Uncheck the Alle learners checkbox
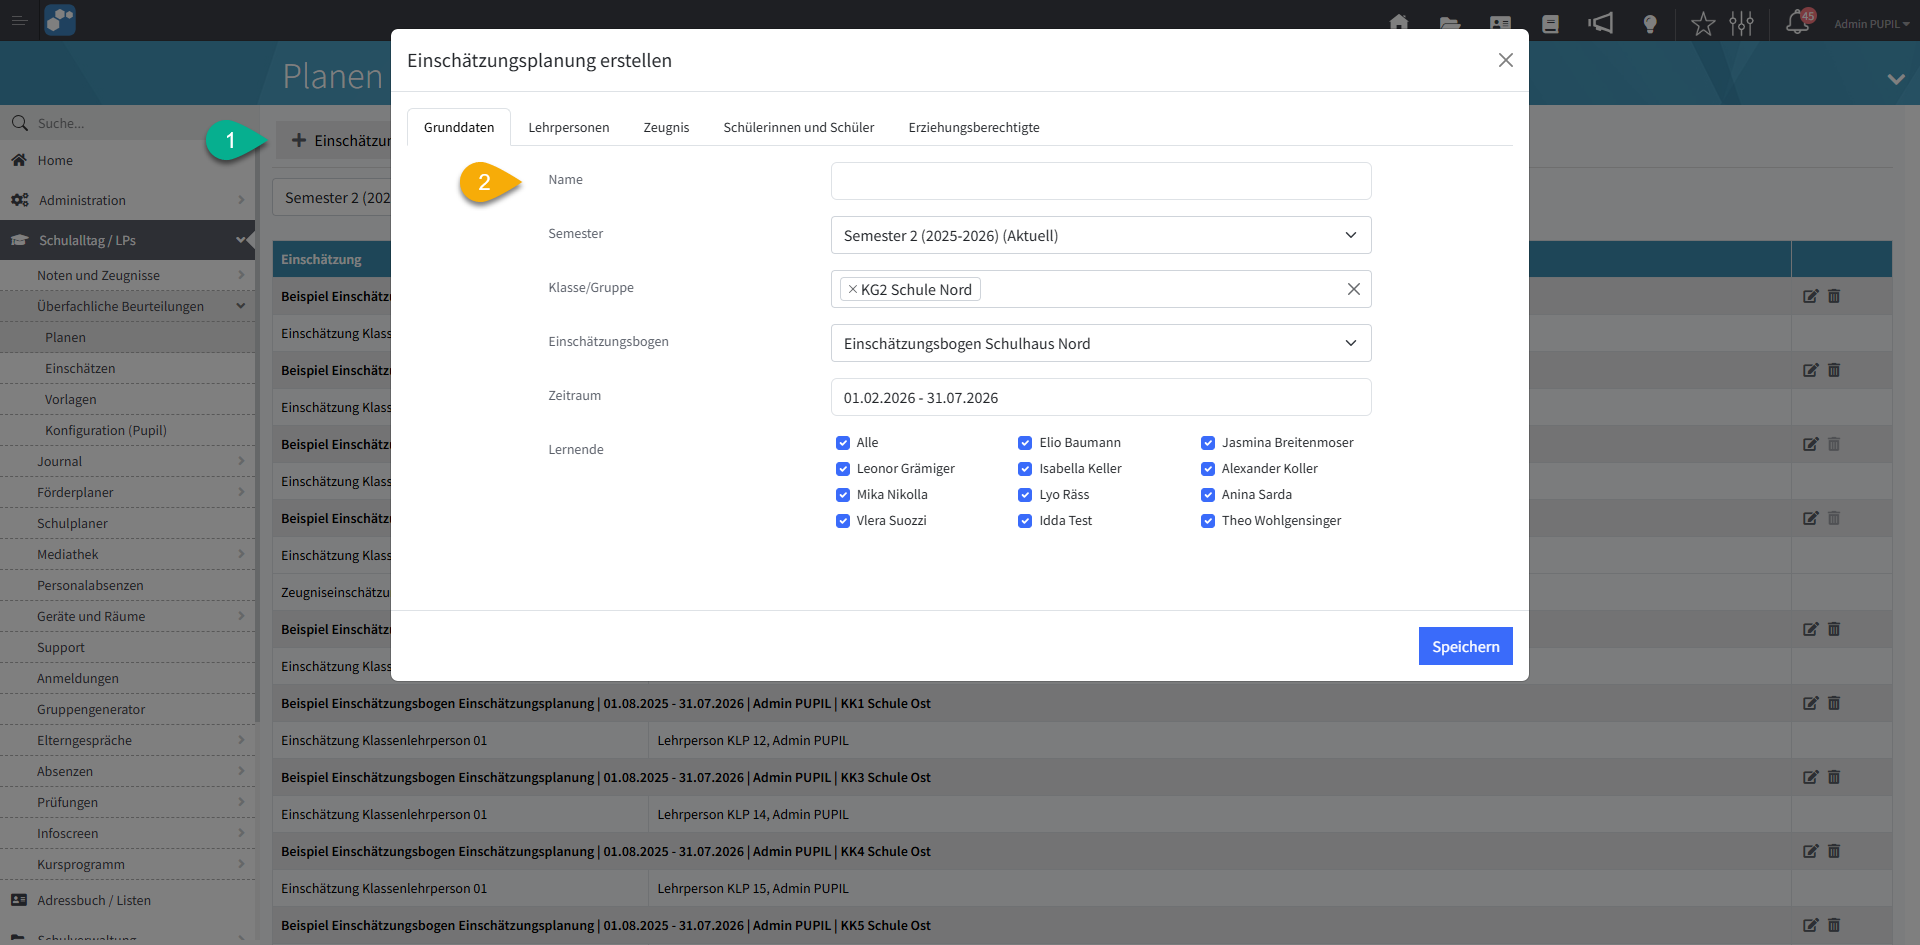1920x945 pixels. (843, 443)
